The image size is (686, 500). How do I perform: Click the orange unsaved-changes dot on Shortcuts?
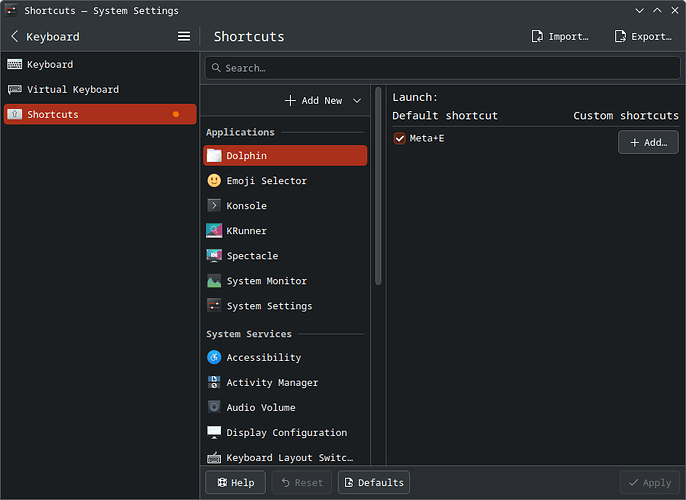(176, 114)
